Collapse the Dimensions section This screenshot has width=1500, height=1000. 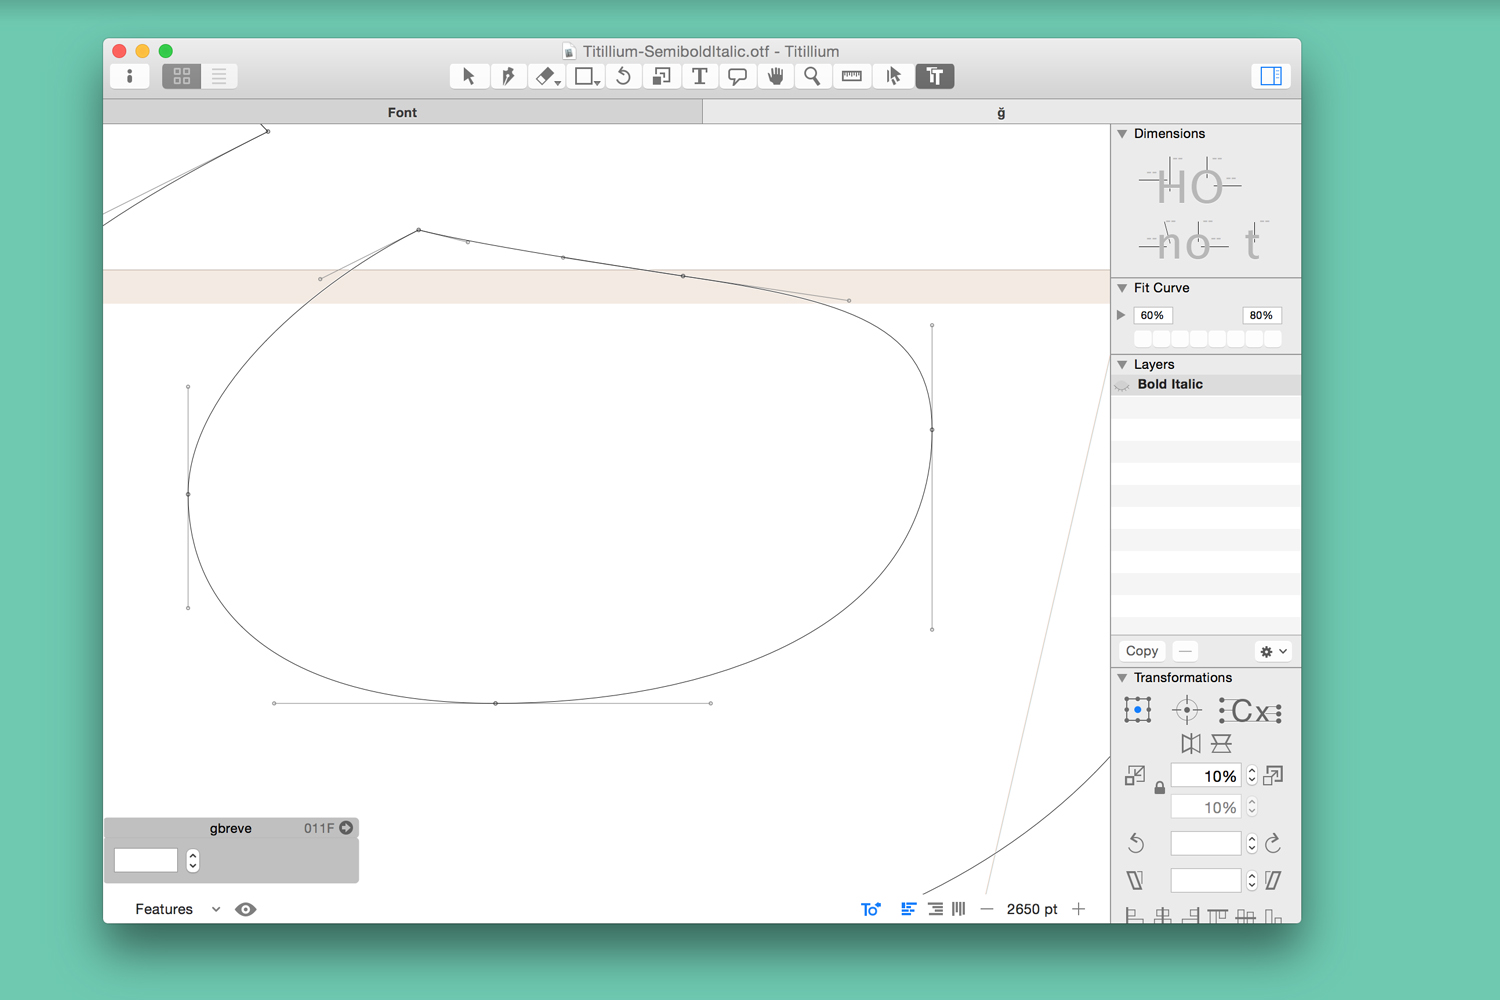tap(1122, 134)
